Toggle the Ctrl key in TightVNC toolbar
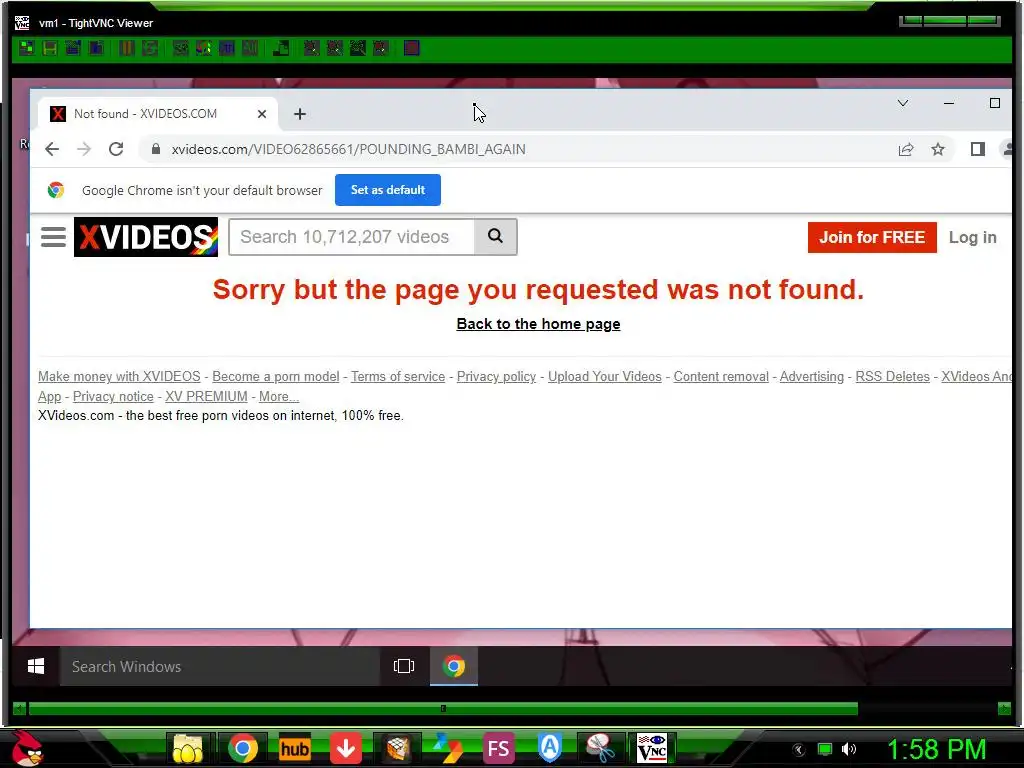The width and height of the screenshot is (1024, 768). coord(227,48)
